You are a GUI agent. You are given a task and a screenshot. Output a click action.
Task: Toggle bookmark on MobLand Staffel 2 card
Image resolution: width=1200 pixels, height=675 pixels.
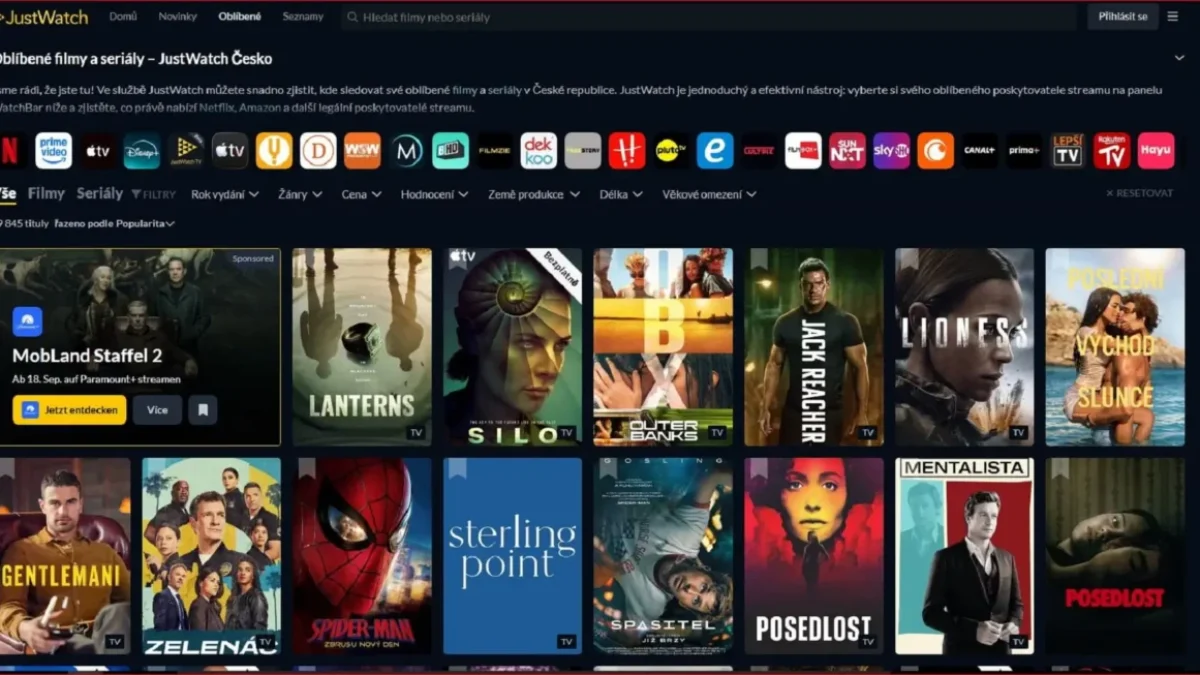pos(203,410)
